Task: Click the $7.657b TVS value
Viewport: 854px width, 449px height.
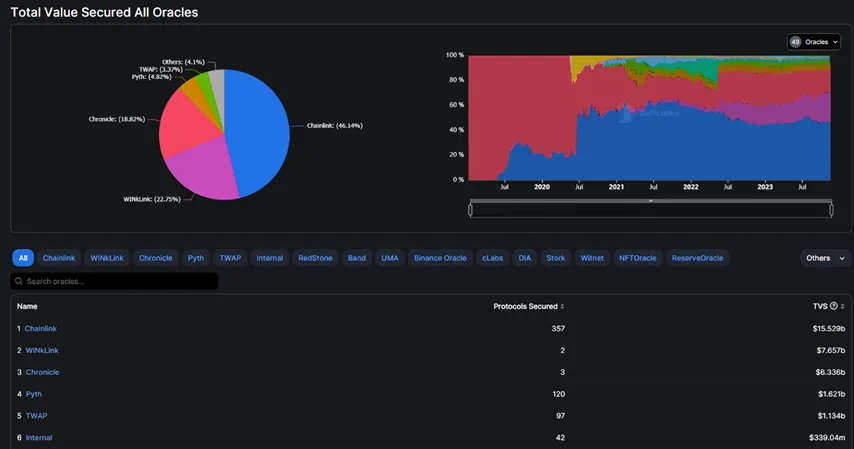Action: (831, 350)
